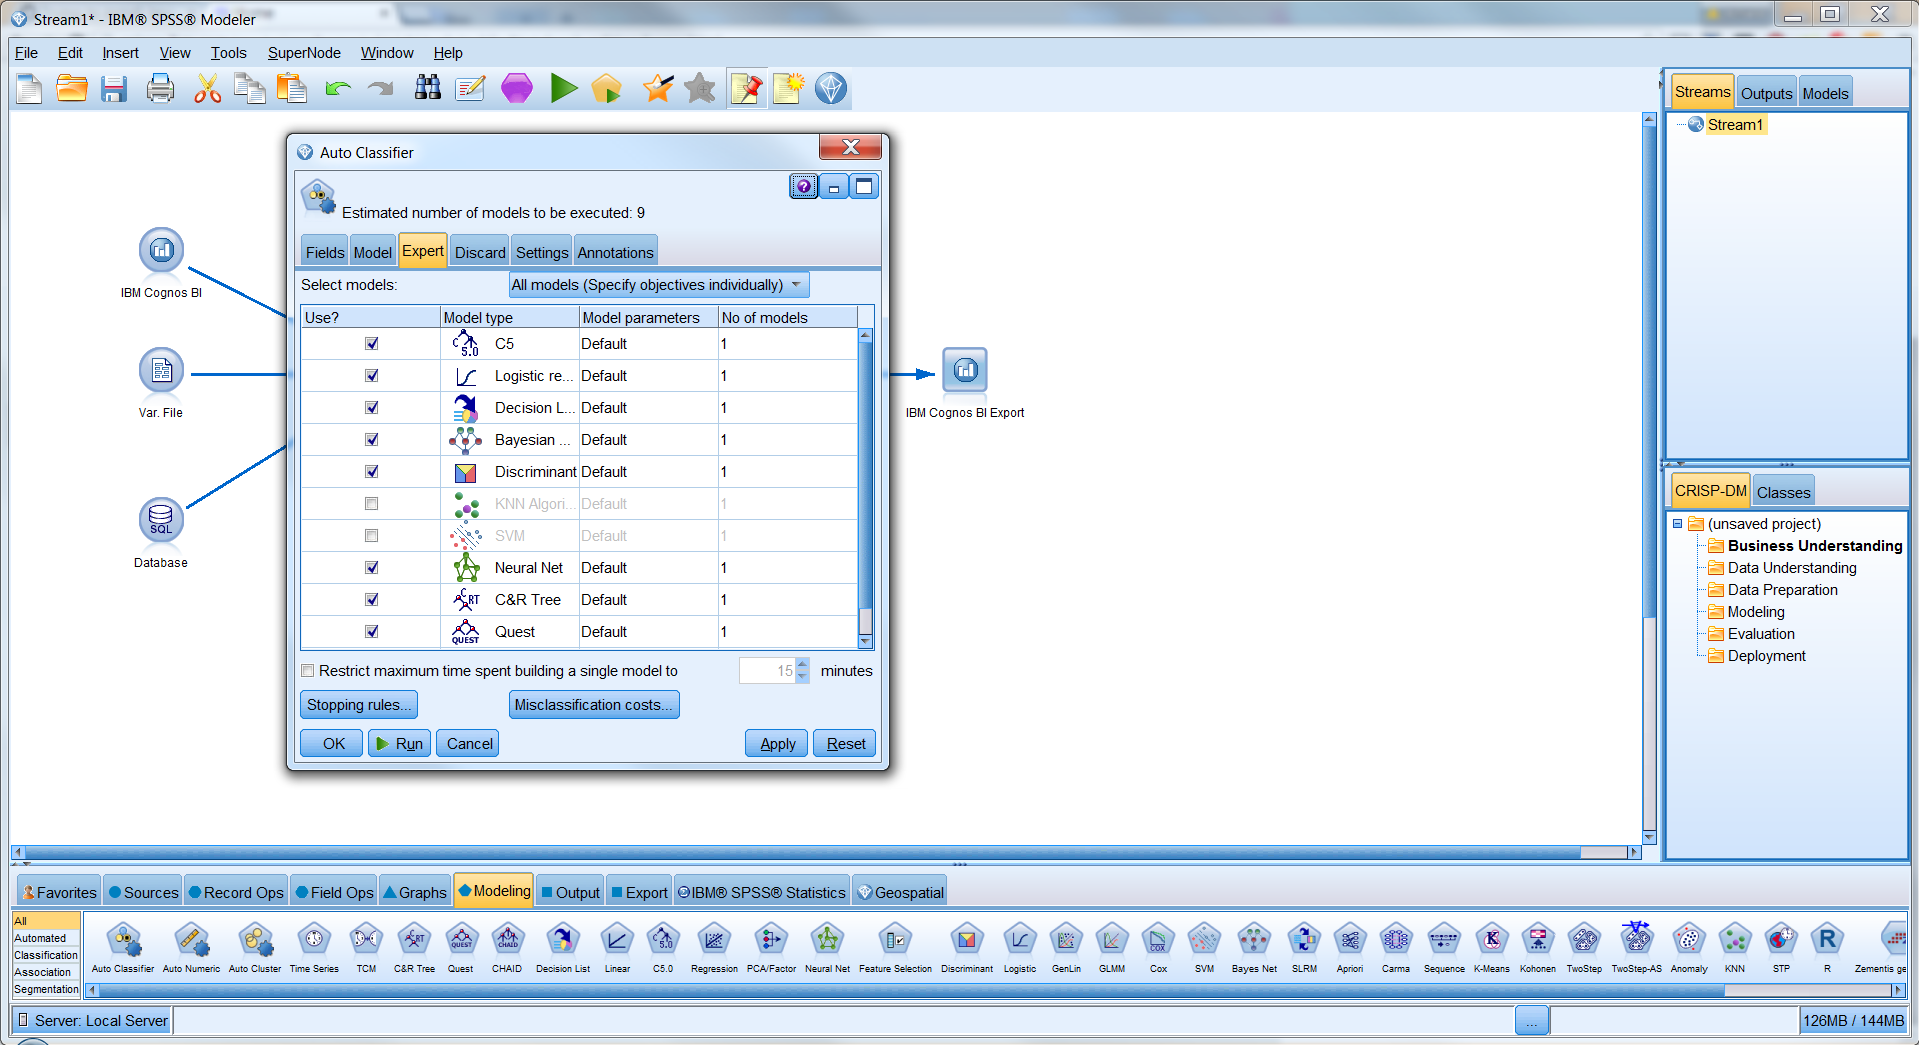Open the Tools menu
The width and height of the screenshot is (1919, 1045).
coord(228,53)
